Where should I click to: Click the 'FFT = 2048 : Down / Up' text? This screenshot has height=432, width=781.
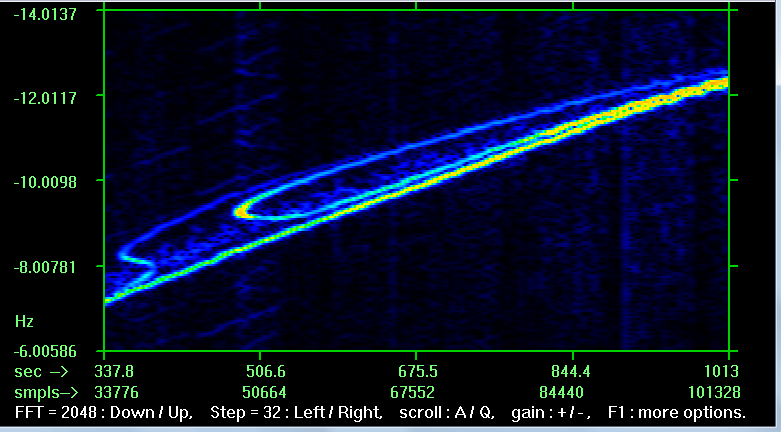click(104, 413)
